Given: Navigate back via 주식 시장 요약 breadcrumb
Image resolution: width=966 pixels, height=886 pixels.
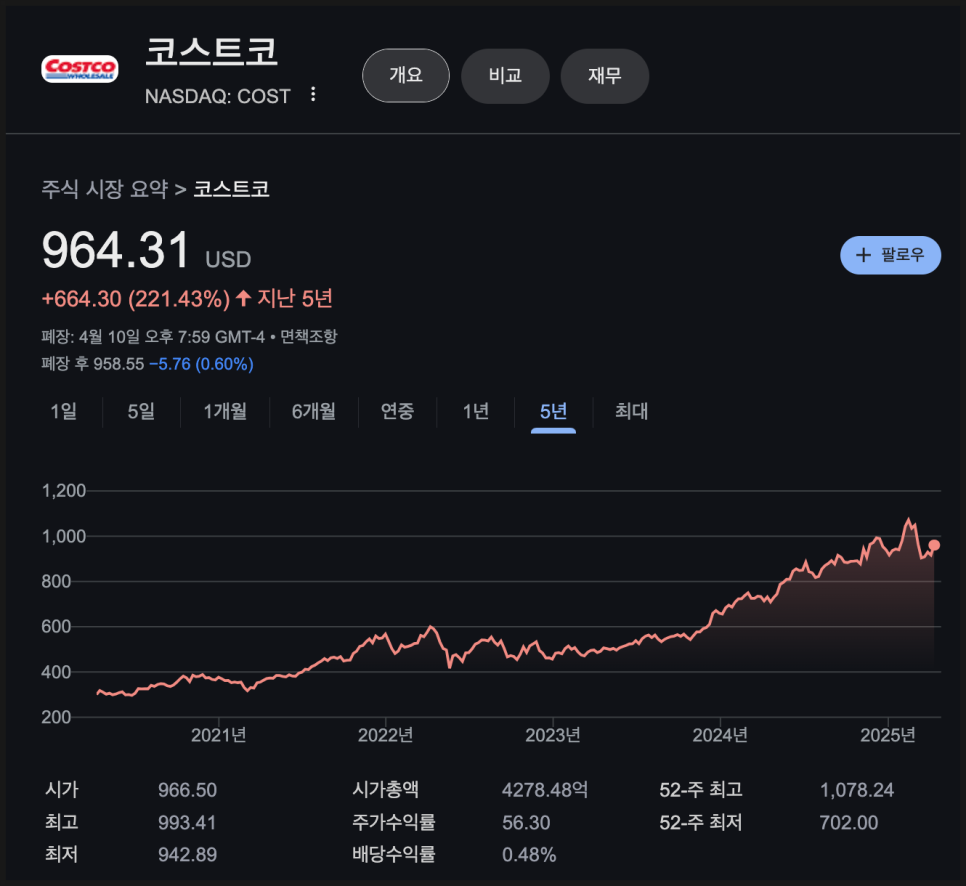Looking at the screenshot, I should coord(105,188).
